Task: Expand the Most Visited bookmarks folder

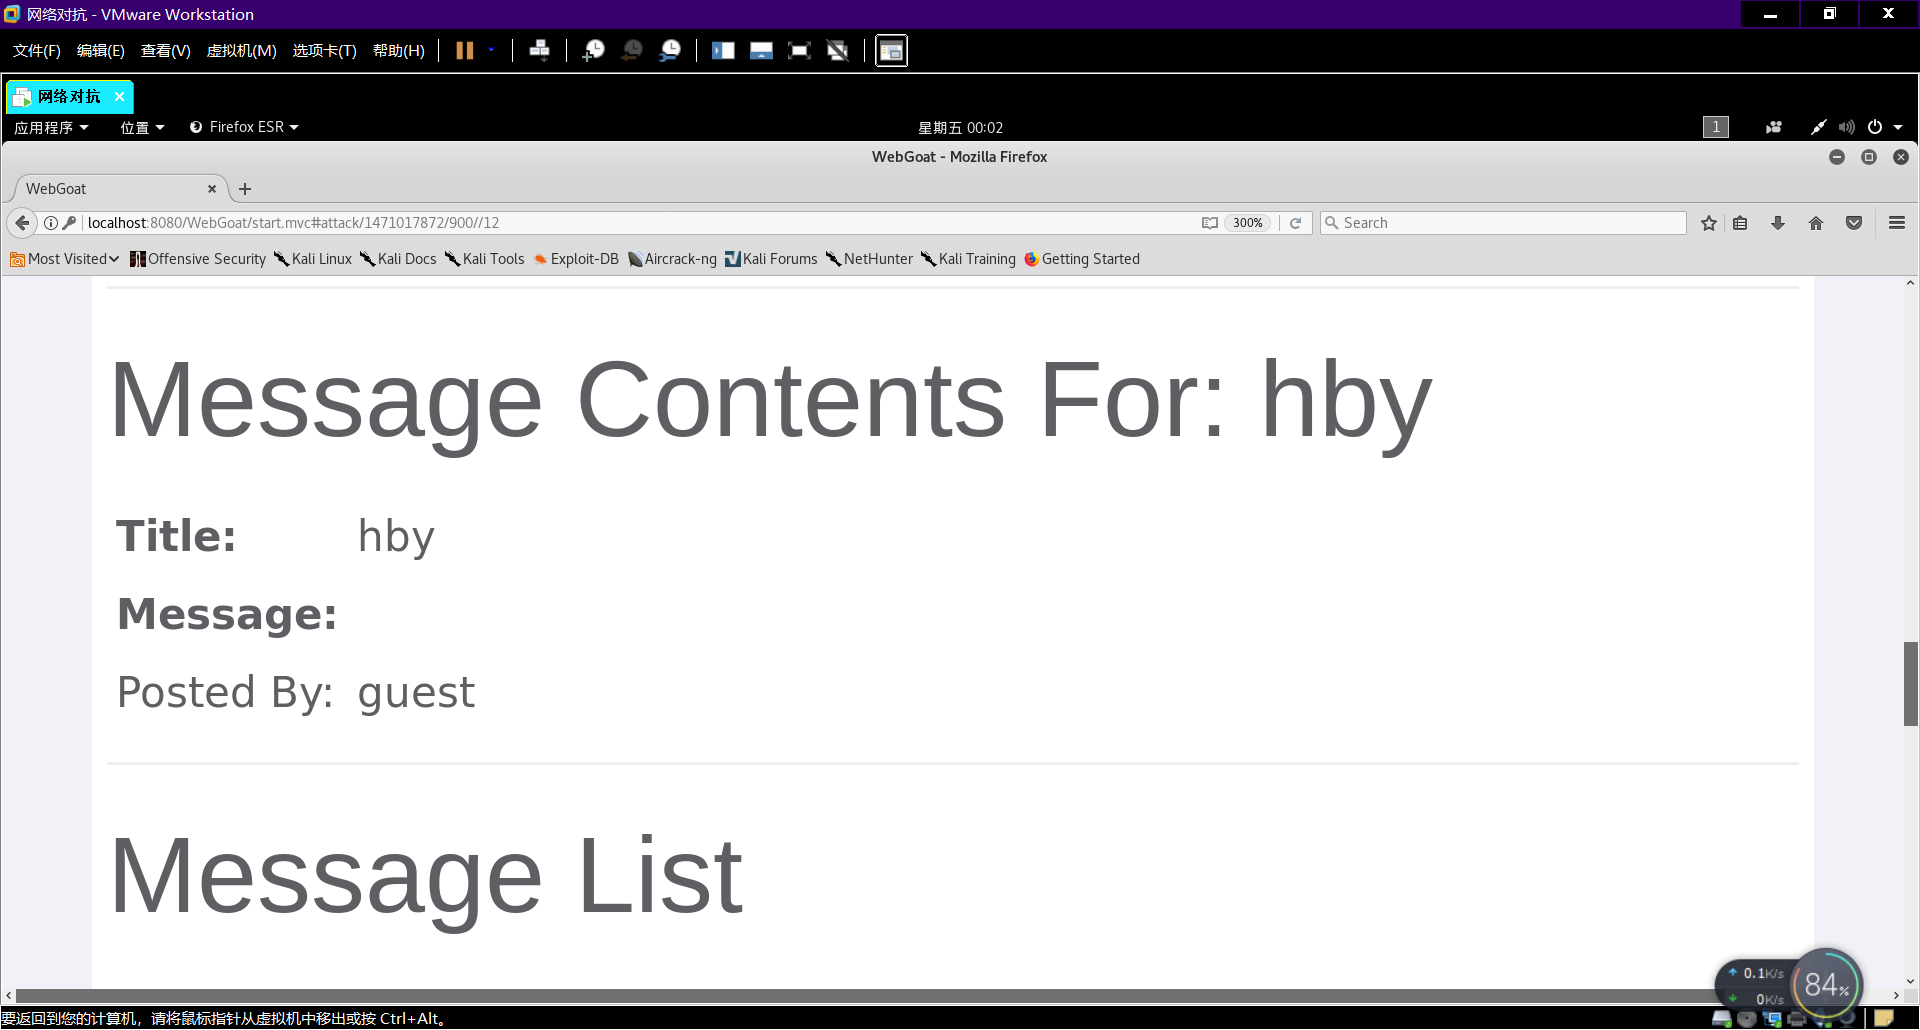Action: pyautogui.click(x=65, y=259)
